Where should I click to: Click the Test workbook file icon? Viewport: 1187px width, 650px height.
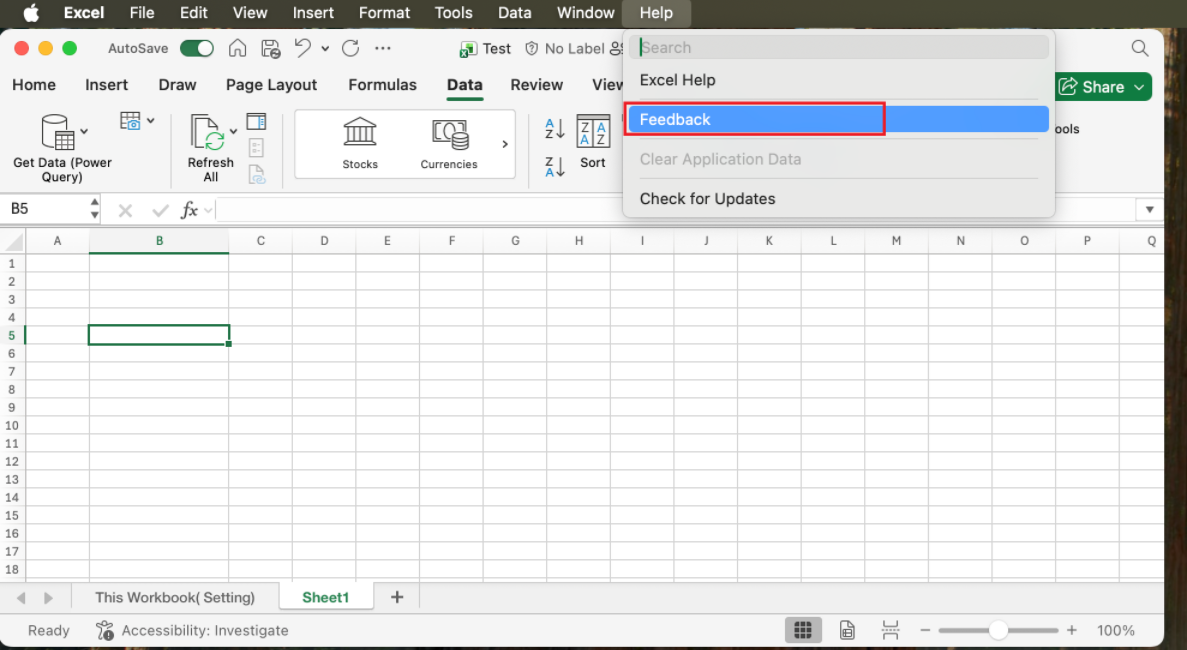[468, 49]
